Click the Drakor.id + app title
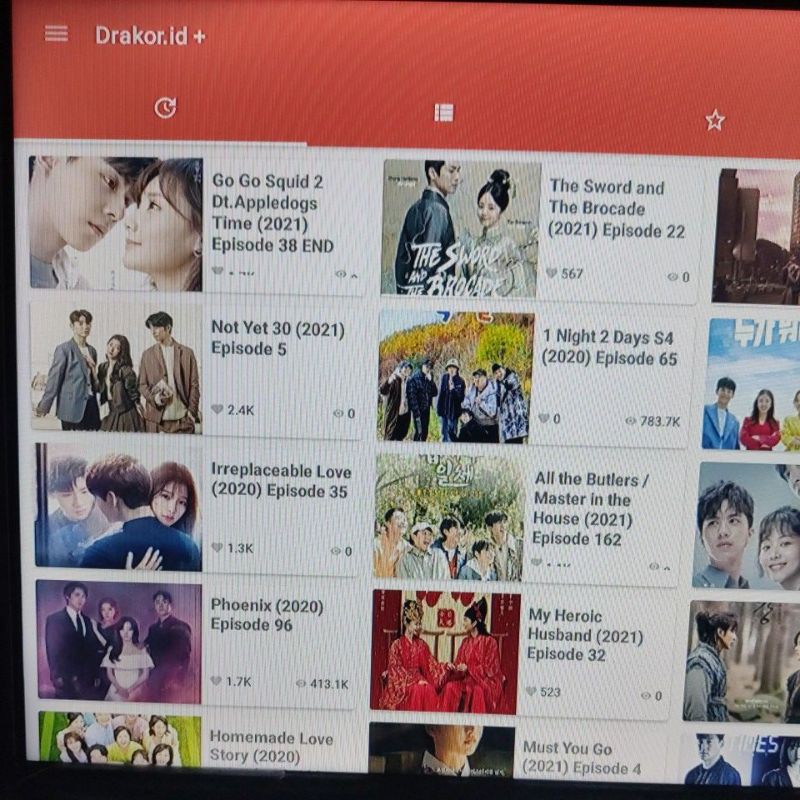 [150, 36]
